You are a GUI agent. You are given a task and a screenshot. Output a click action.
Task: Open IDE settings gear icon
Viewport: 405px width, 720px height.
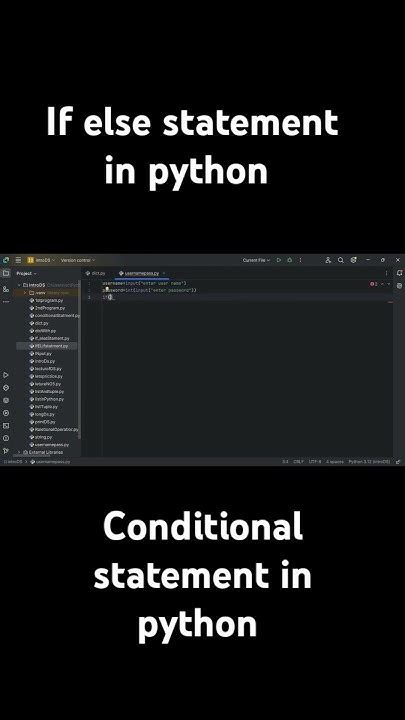pyautogui.click(x=353, y=260)
